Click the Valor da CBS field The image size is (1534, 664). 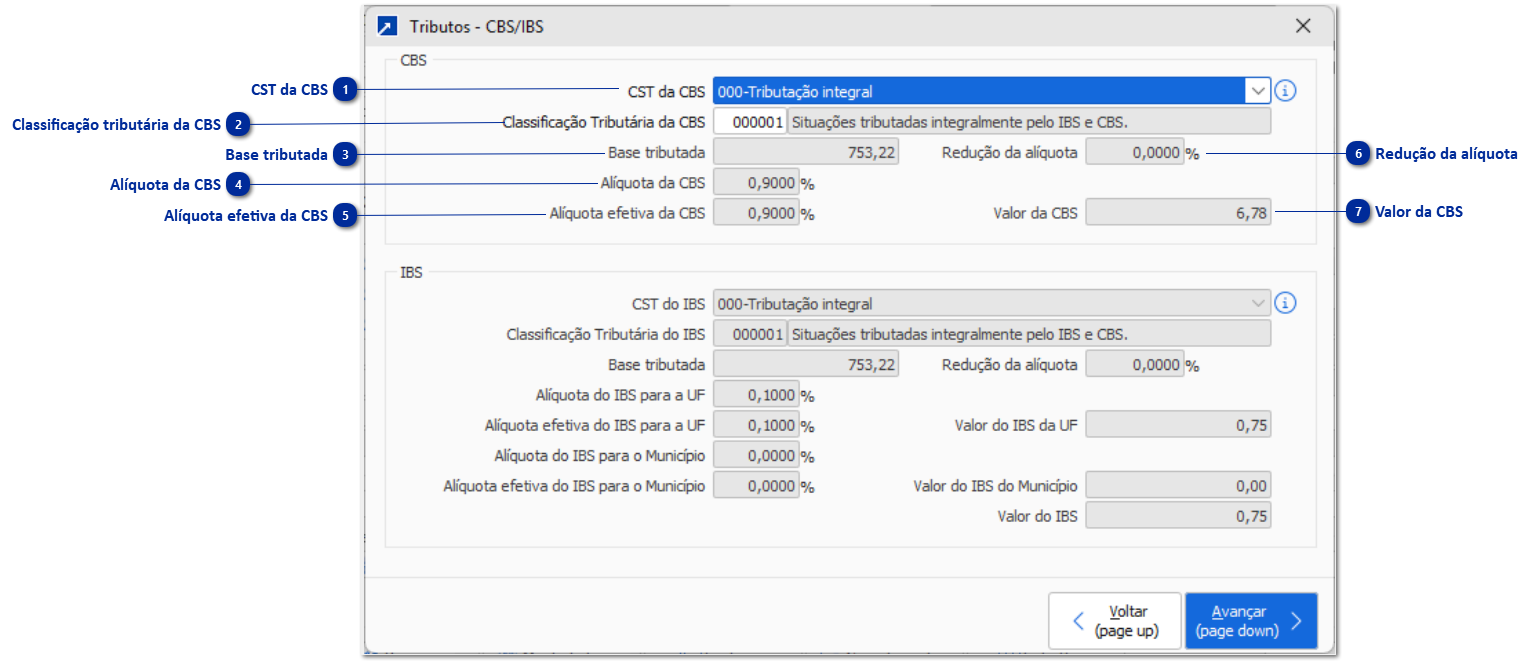(x=1178, y=212)
